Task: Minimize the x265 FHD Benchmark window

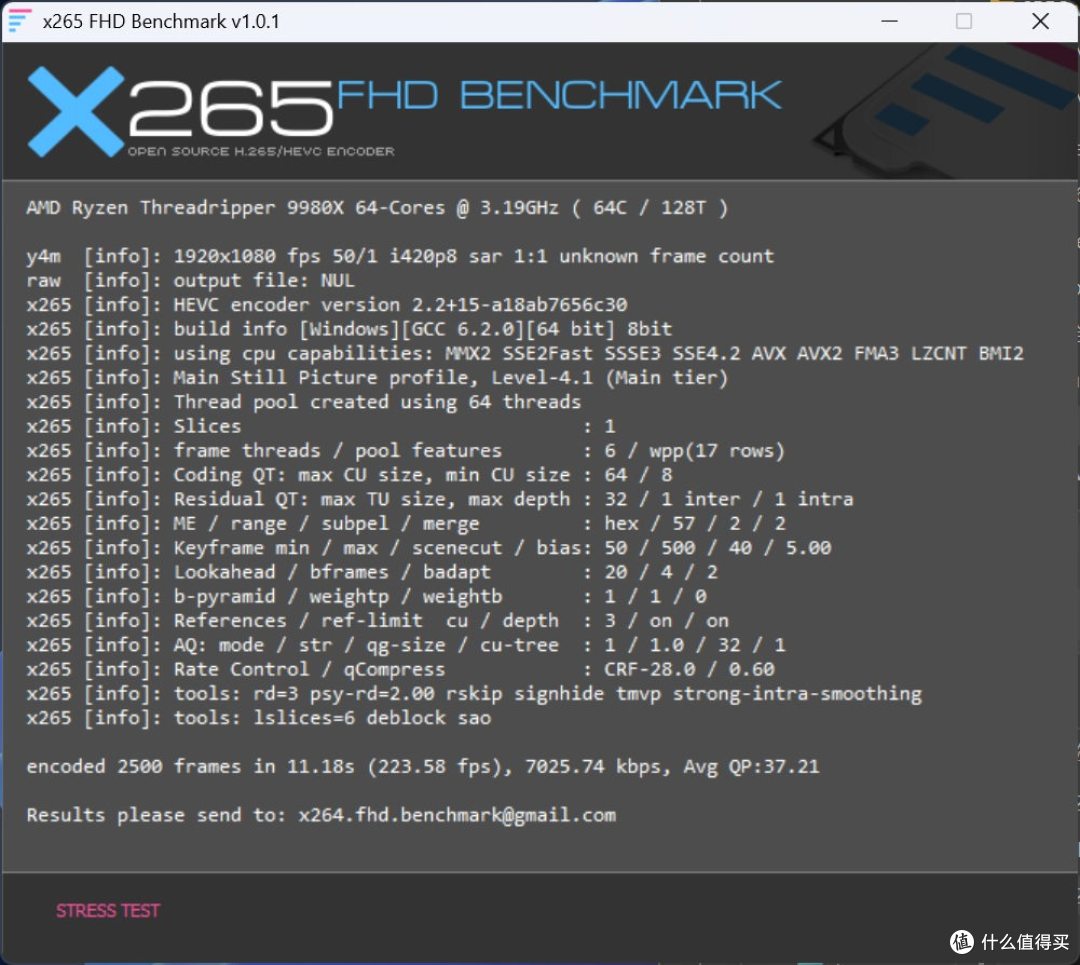Action: [889, 21]
